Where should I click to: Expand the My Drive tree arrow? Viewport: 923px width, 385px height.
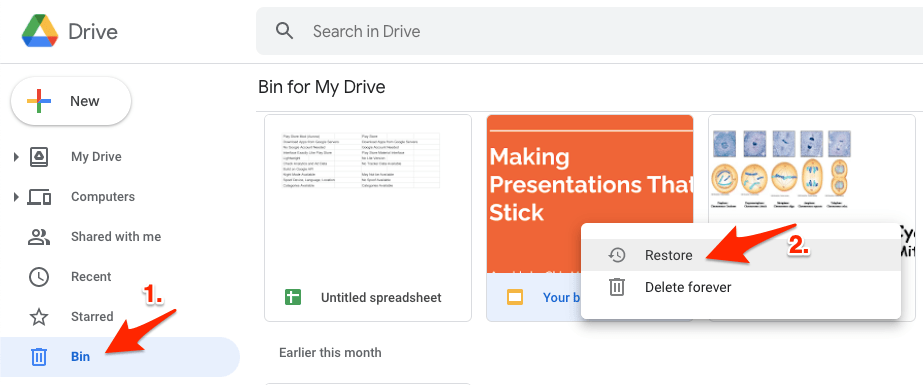pyautogui.click(x=16, y=157)
